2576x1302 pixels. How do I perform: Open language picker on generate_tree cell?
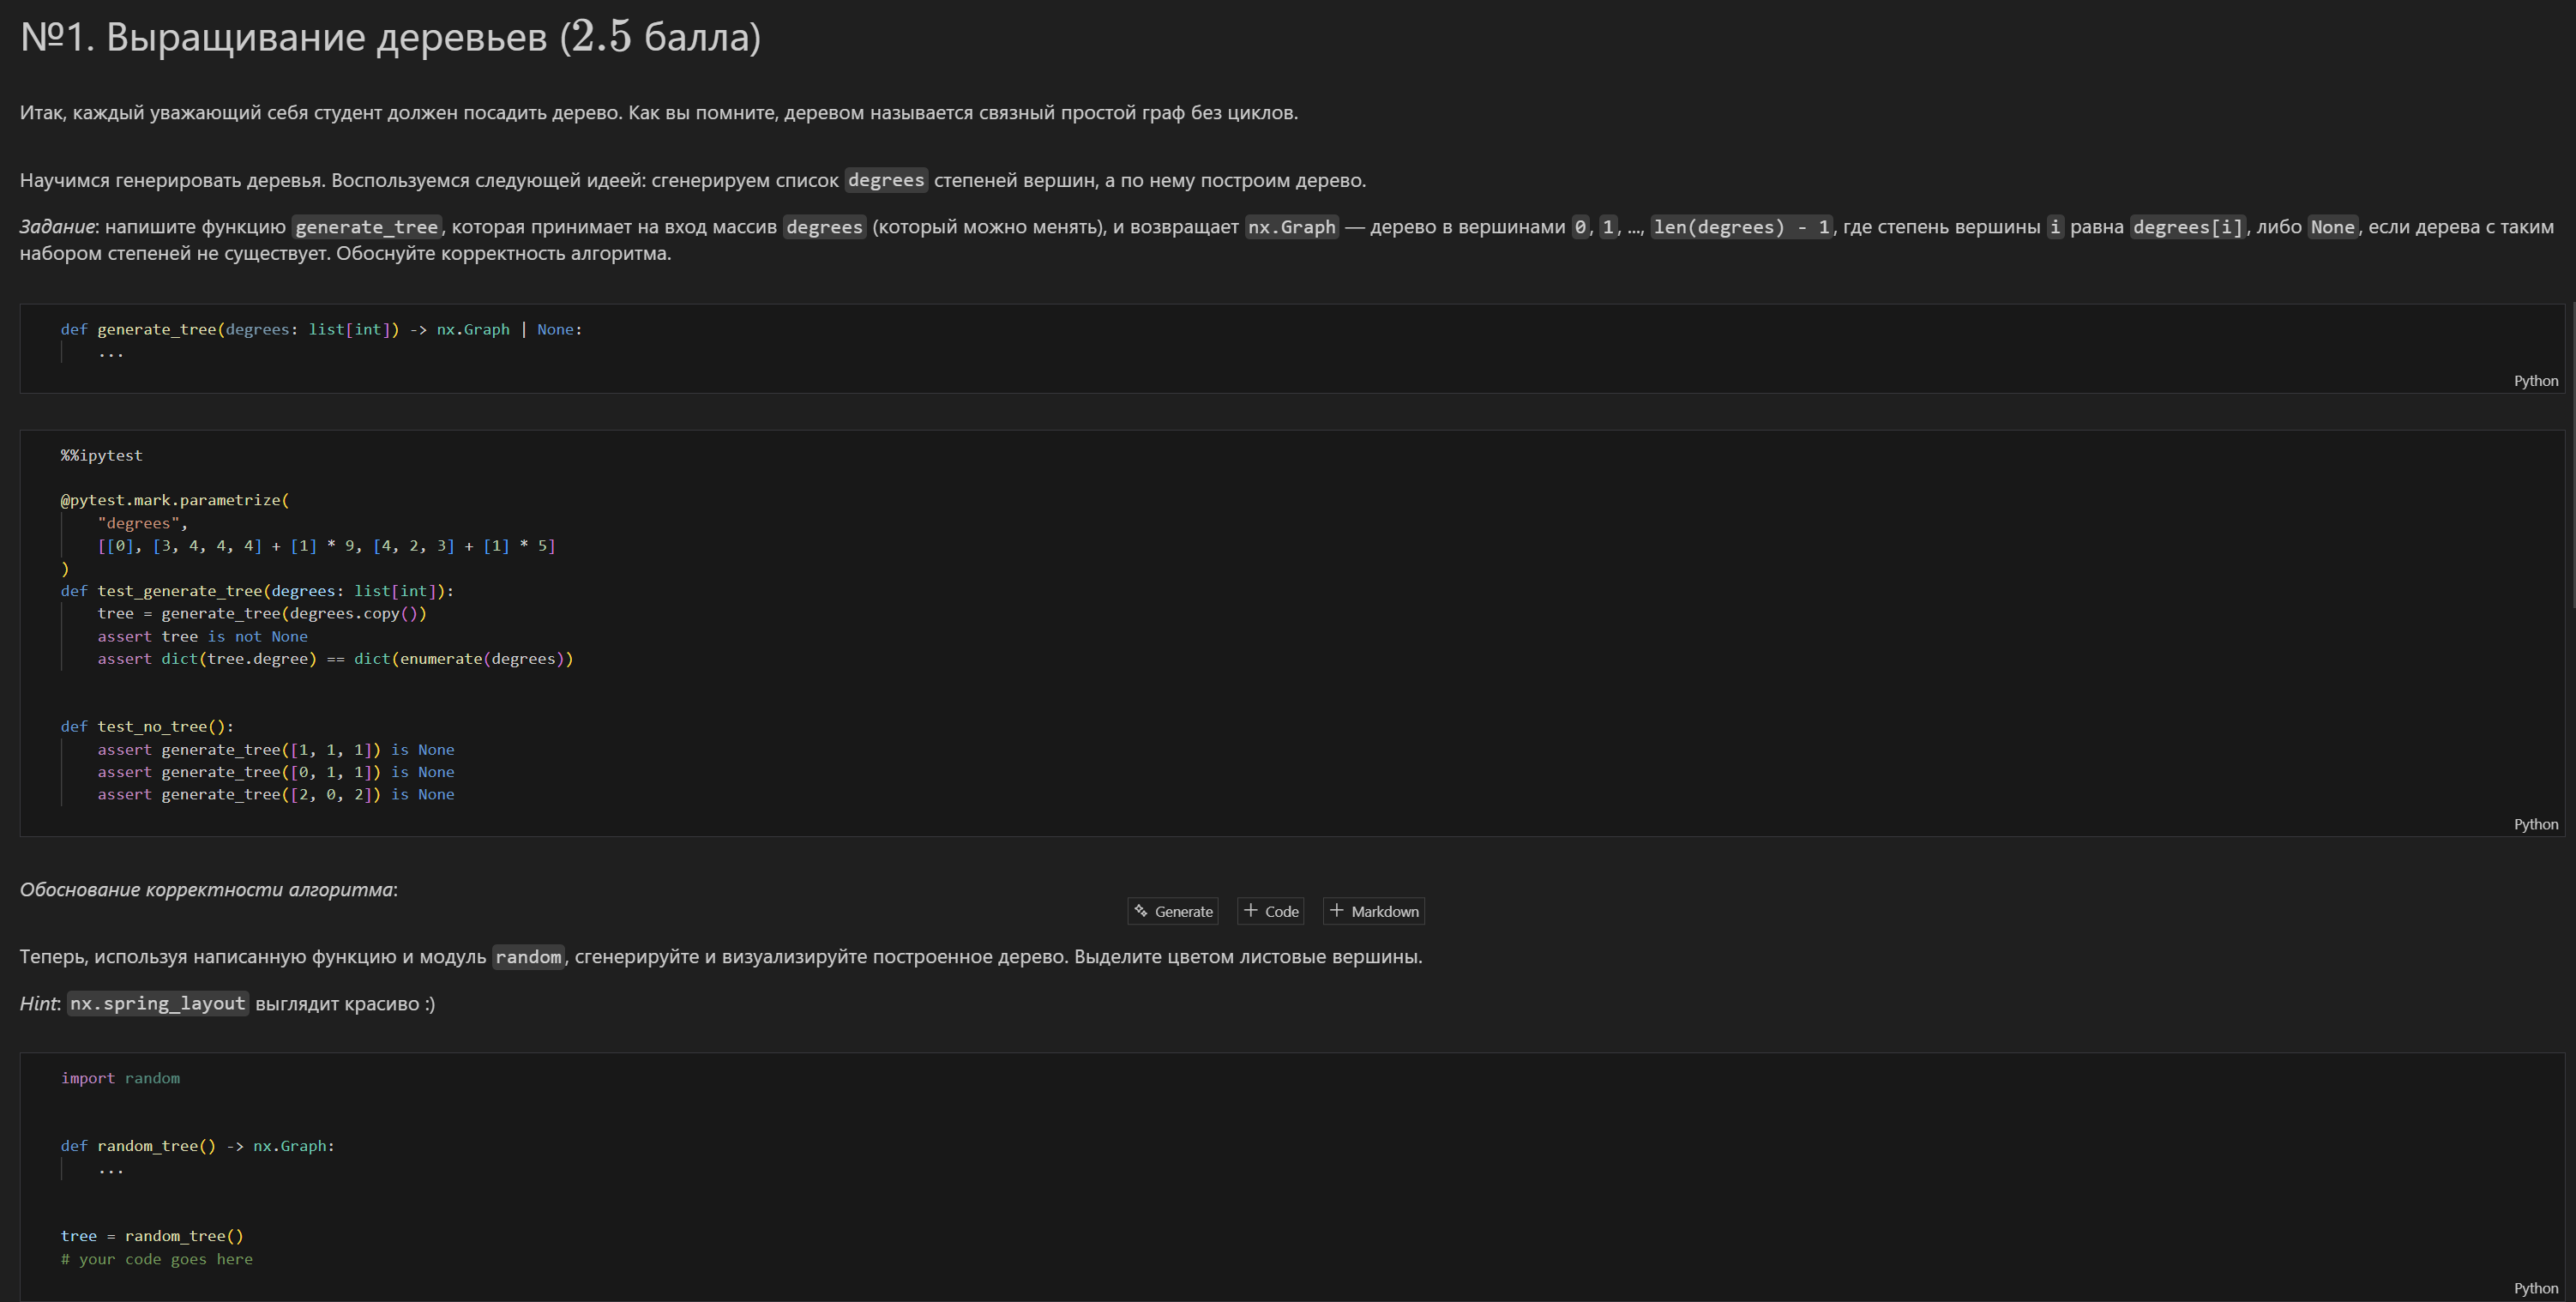tap(2535, 381)
